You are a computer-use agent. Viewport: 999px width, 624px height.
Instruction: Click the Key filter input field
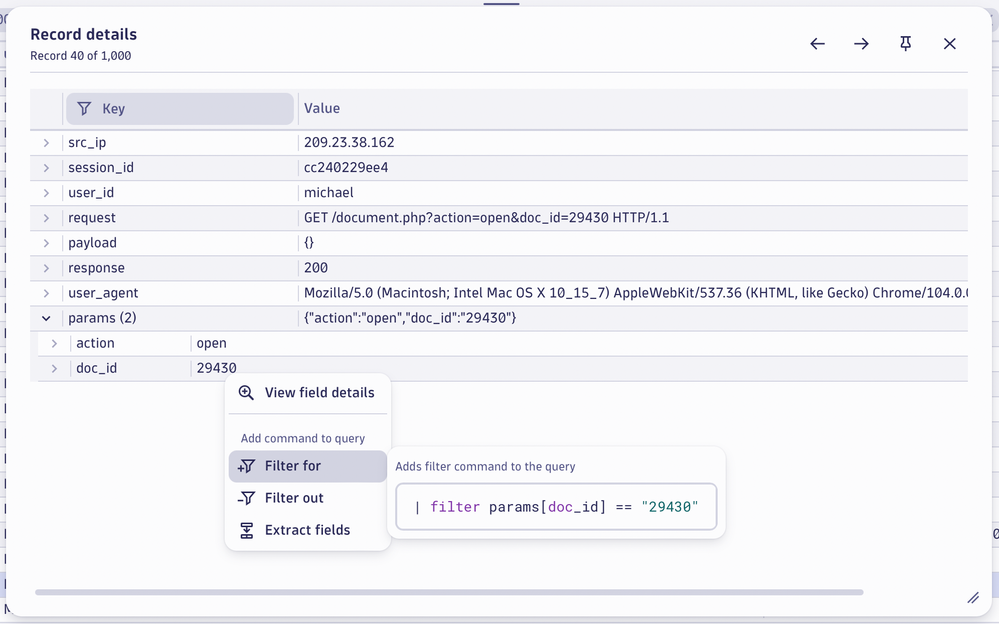click(x=190, y=109)
